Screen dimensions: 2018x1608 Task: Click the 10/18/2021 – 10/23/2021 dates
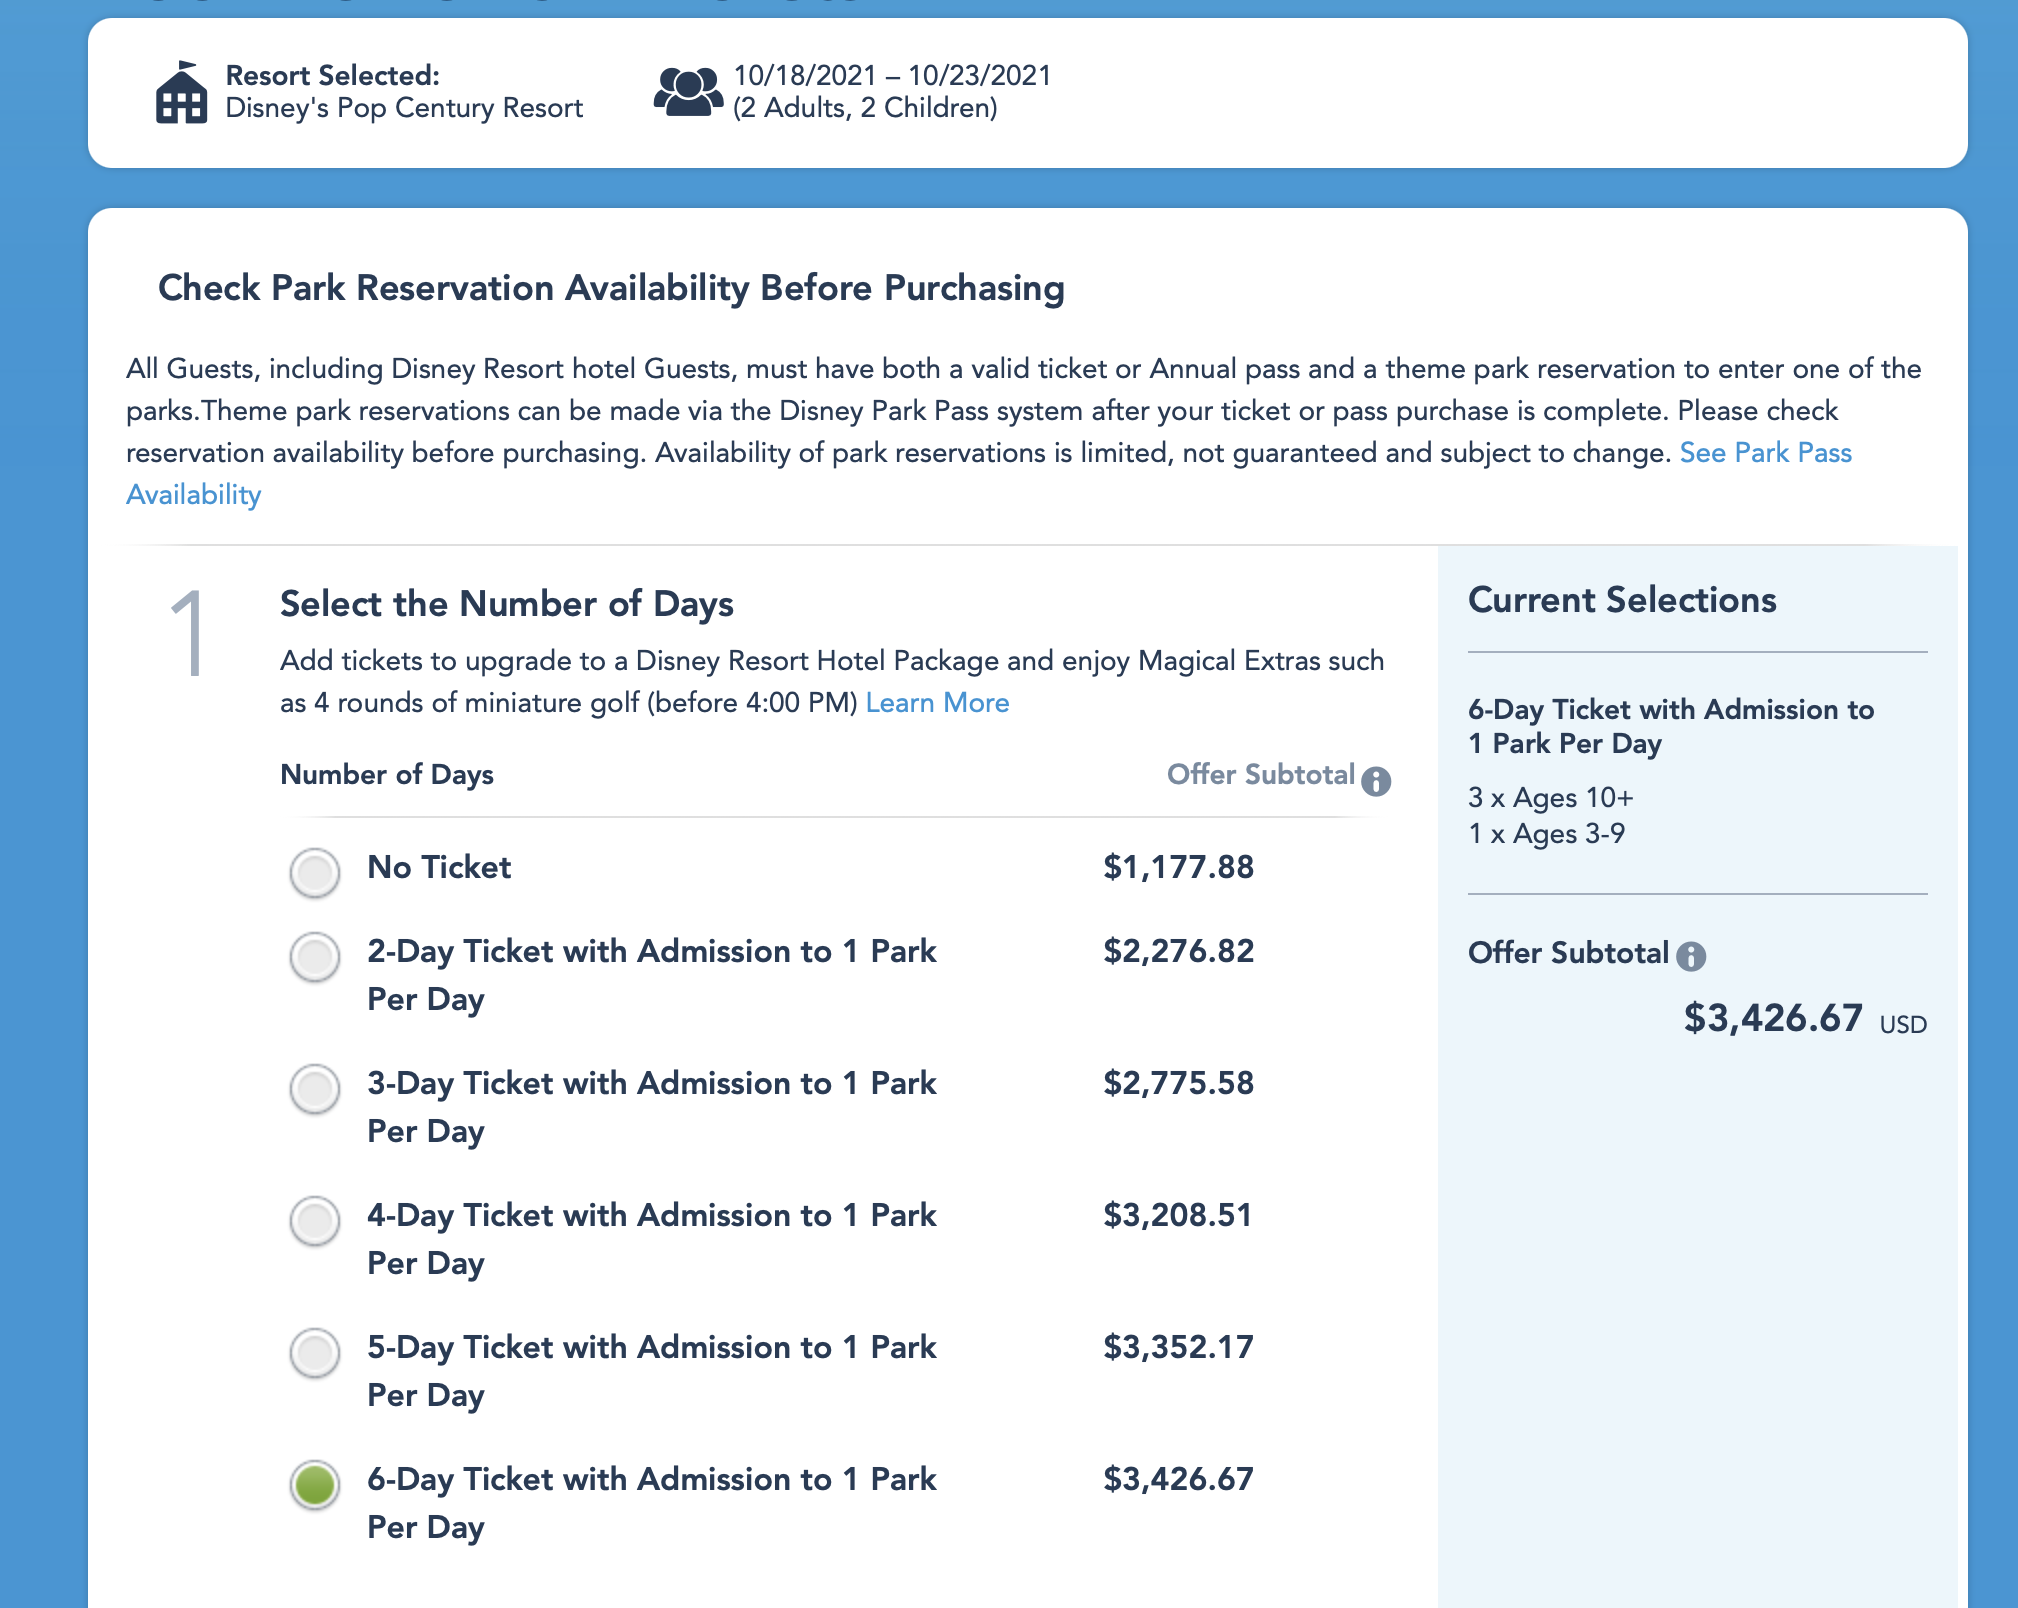(892, 76)
